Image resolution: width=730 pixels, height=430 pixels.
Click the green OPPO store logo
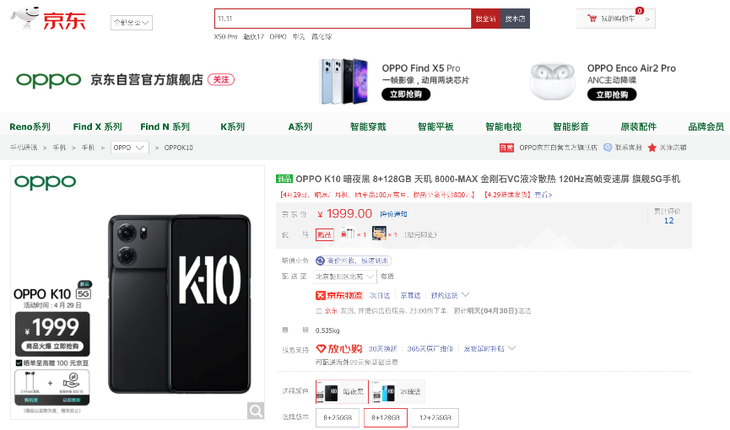48,80
